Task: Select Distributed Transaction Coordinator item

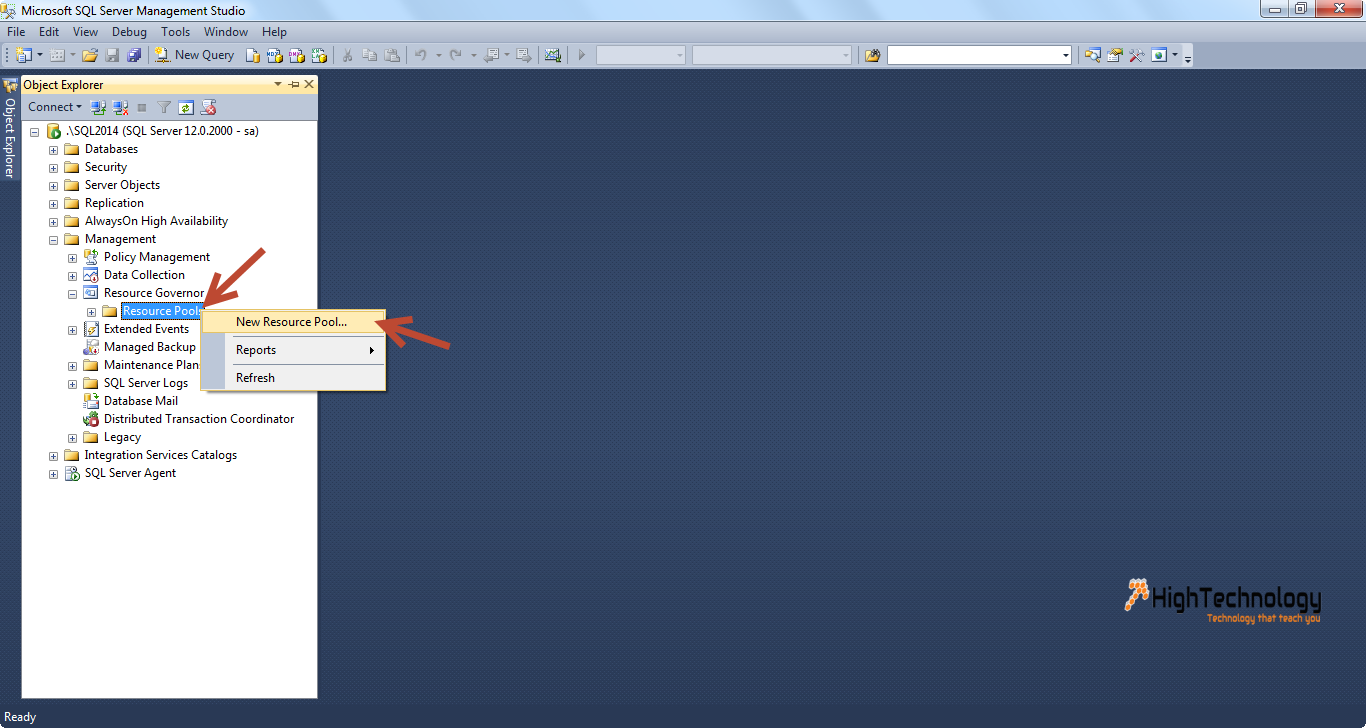Action: click(x=199, y=419)
